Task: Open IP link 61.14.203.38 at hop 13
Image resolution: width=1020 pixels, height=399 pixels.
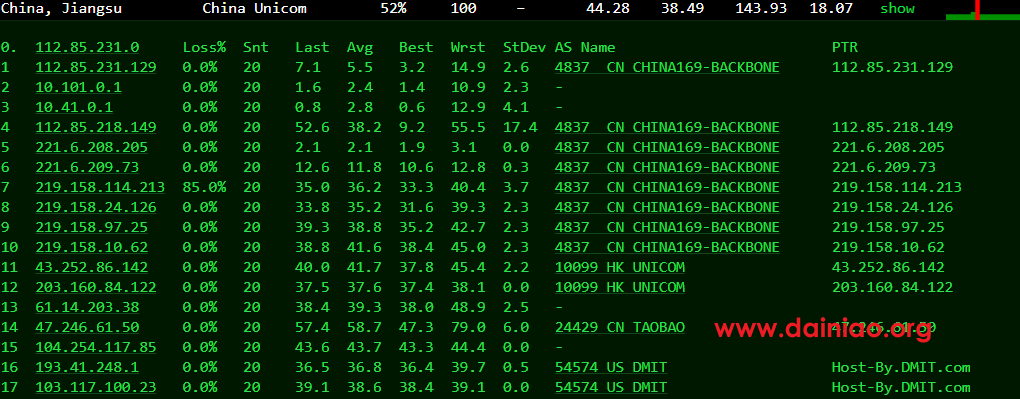Action: click(x=87, y=307)
